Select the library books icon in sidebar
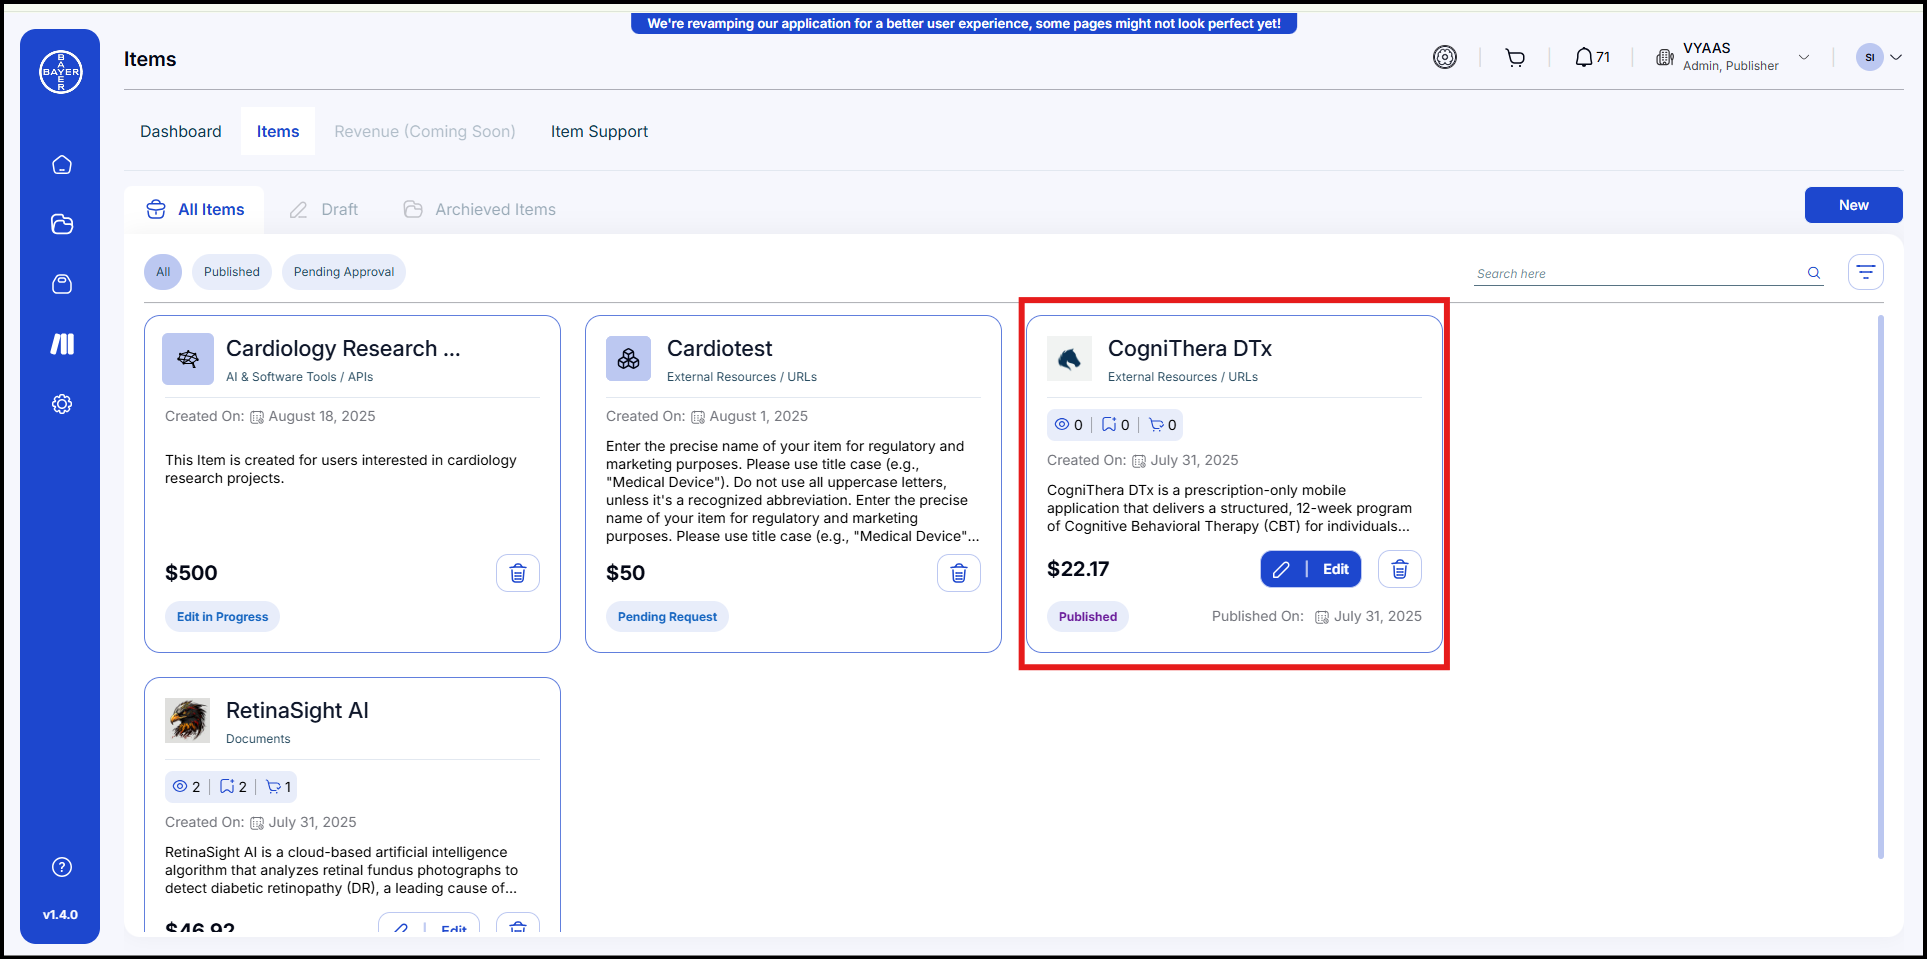 point(62,344)
